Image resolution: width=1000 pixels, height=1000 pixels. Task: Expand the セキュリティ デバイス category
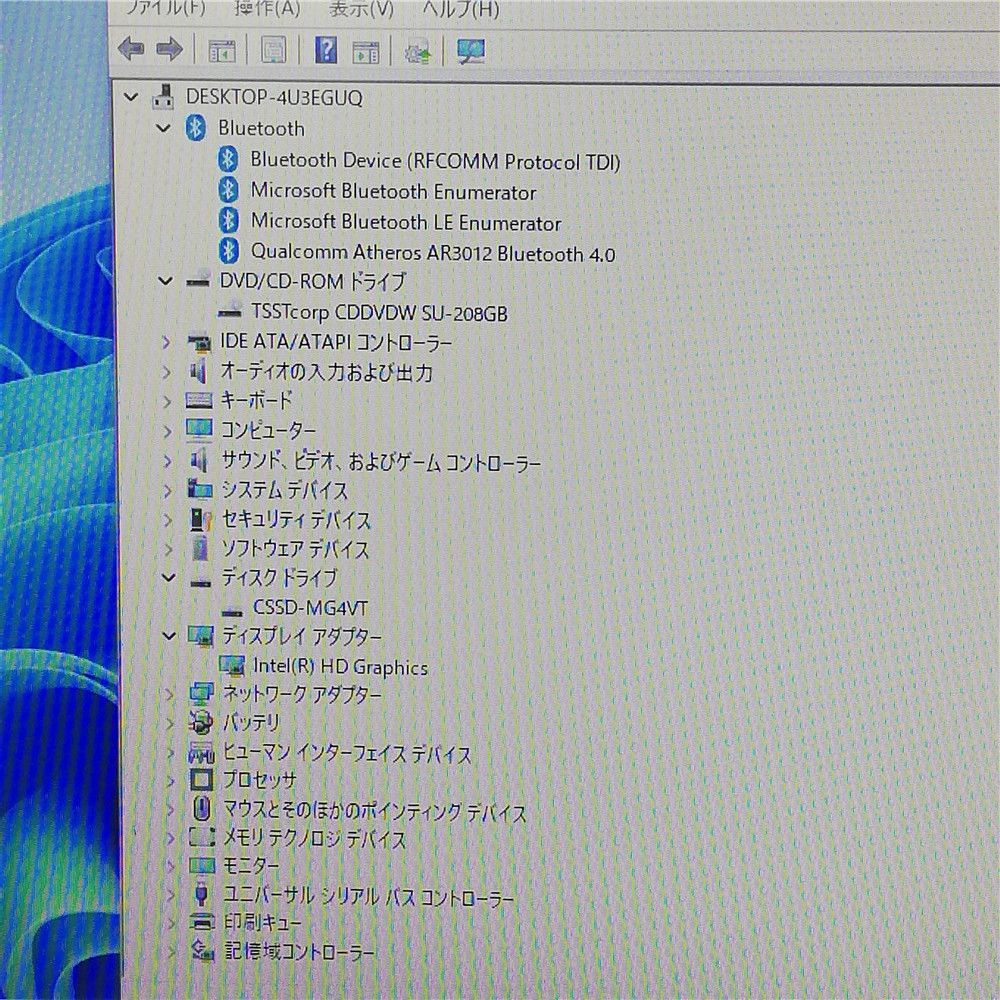click(x=168, y=520)
